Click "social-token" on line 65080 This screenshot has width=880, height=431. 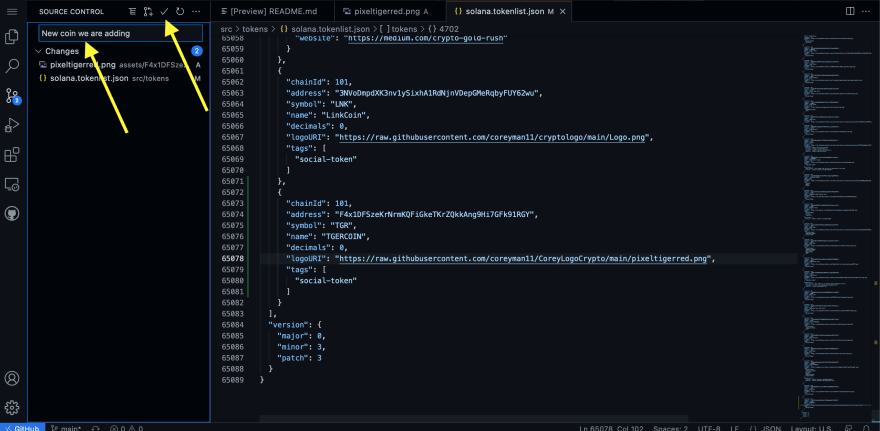(x=326, y=280)
